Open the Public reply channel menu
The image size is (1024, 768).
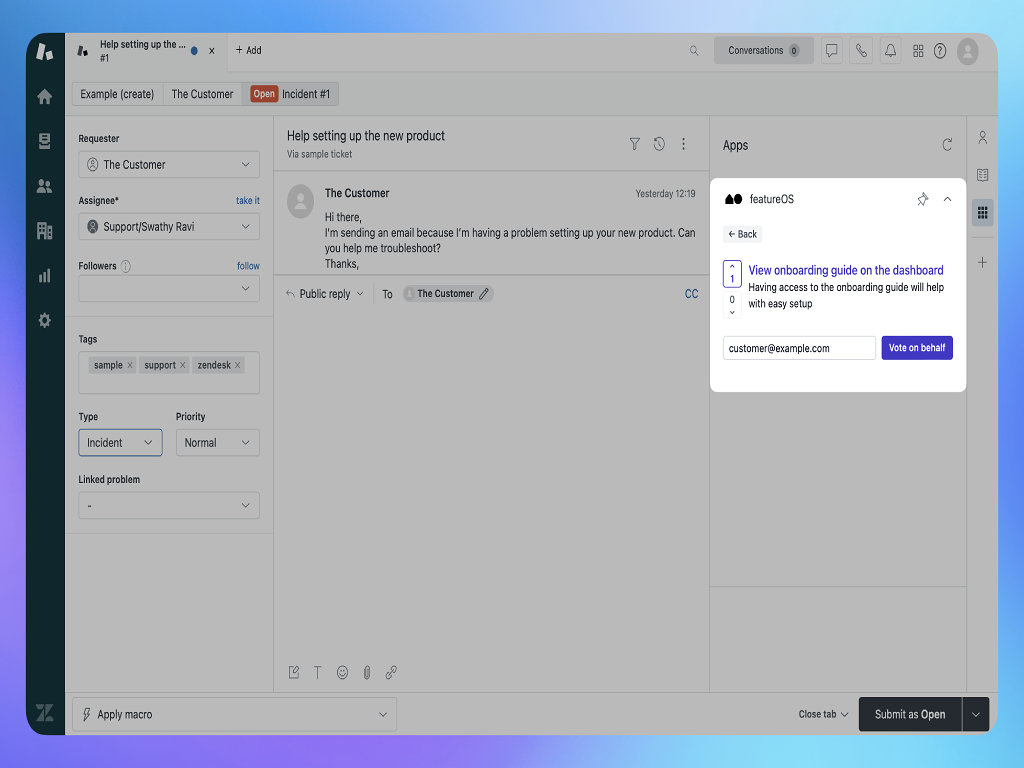[x=325, y=294]
